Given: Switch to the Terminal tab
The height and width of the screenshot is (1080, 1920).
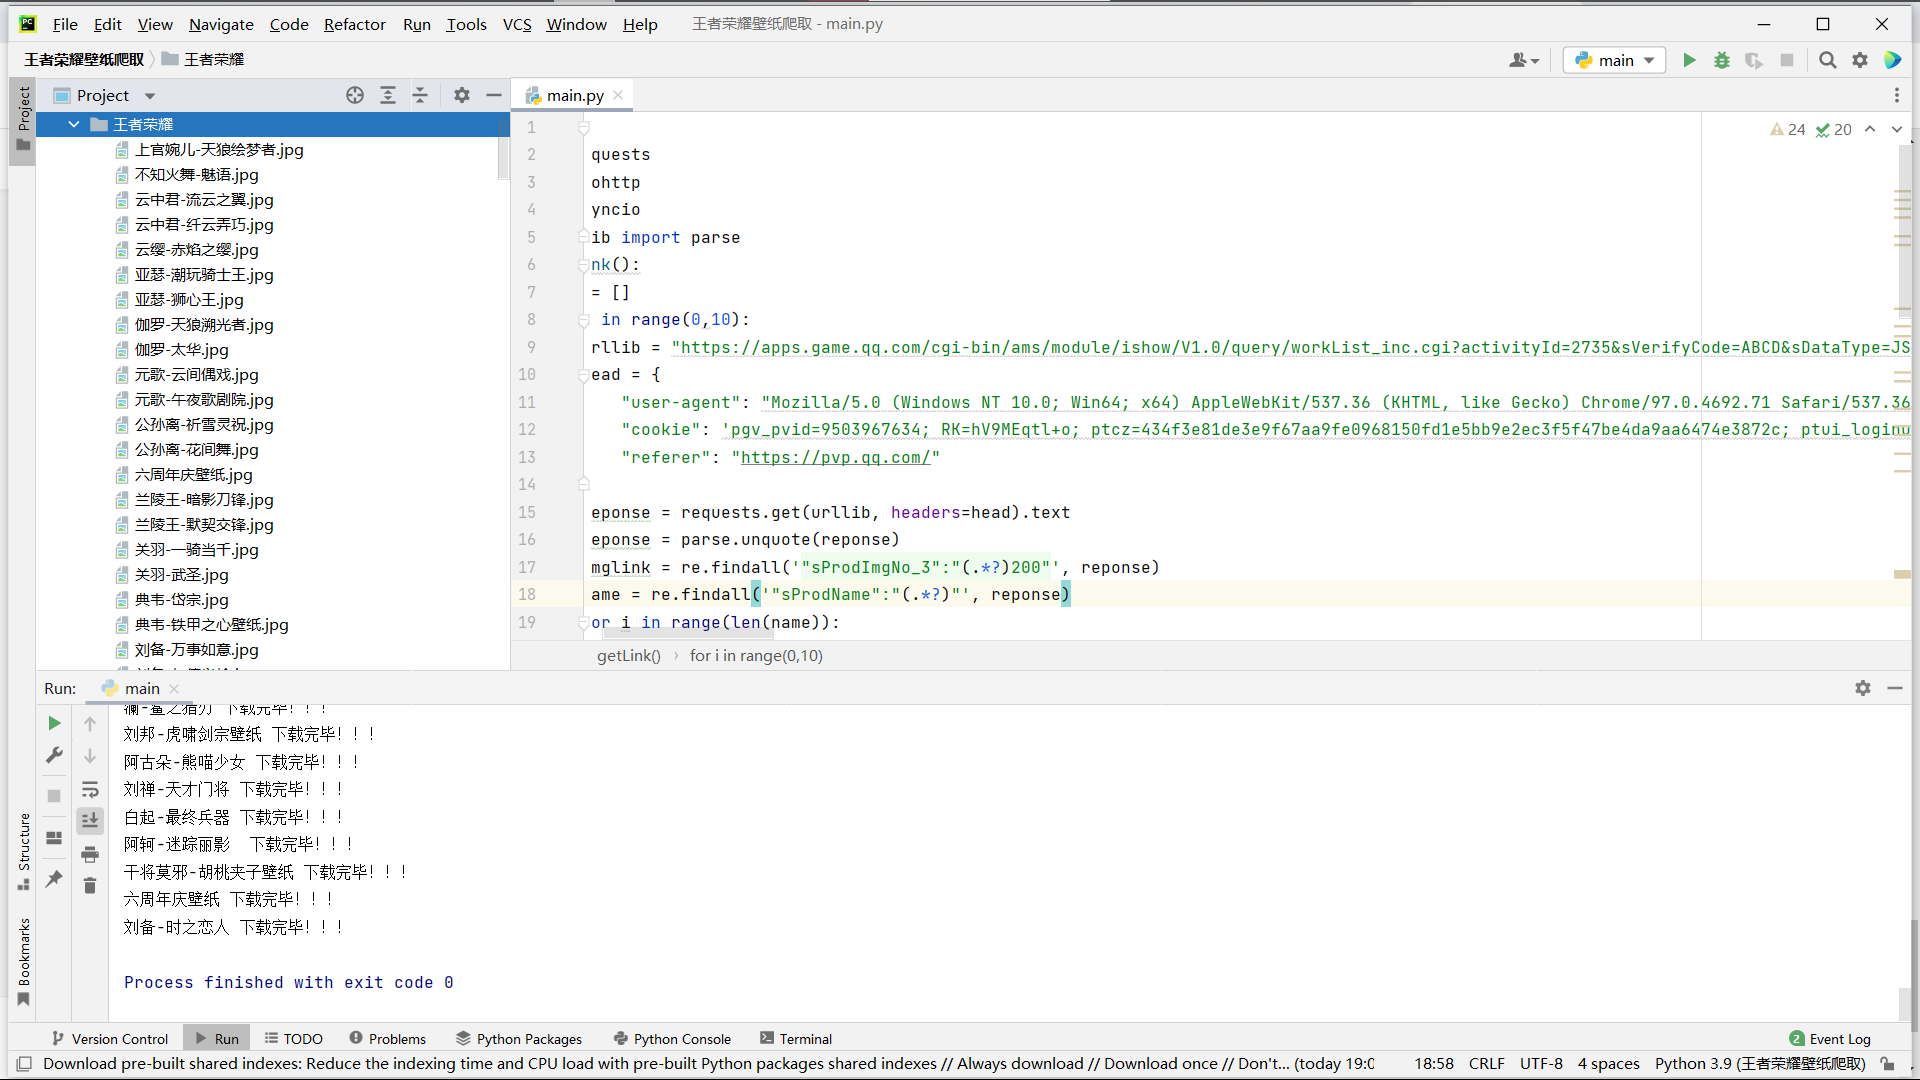Looking at the screenshot, I should (x=796, y=1039).
